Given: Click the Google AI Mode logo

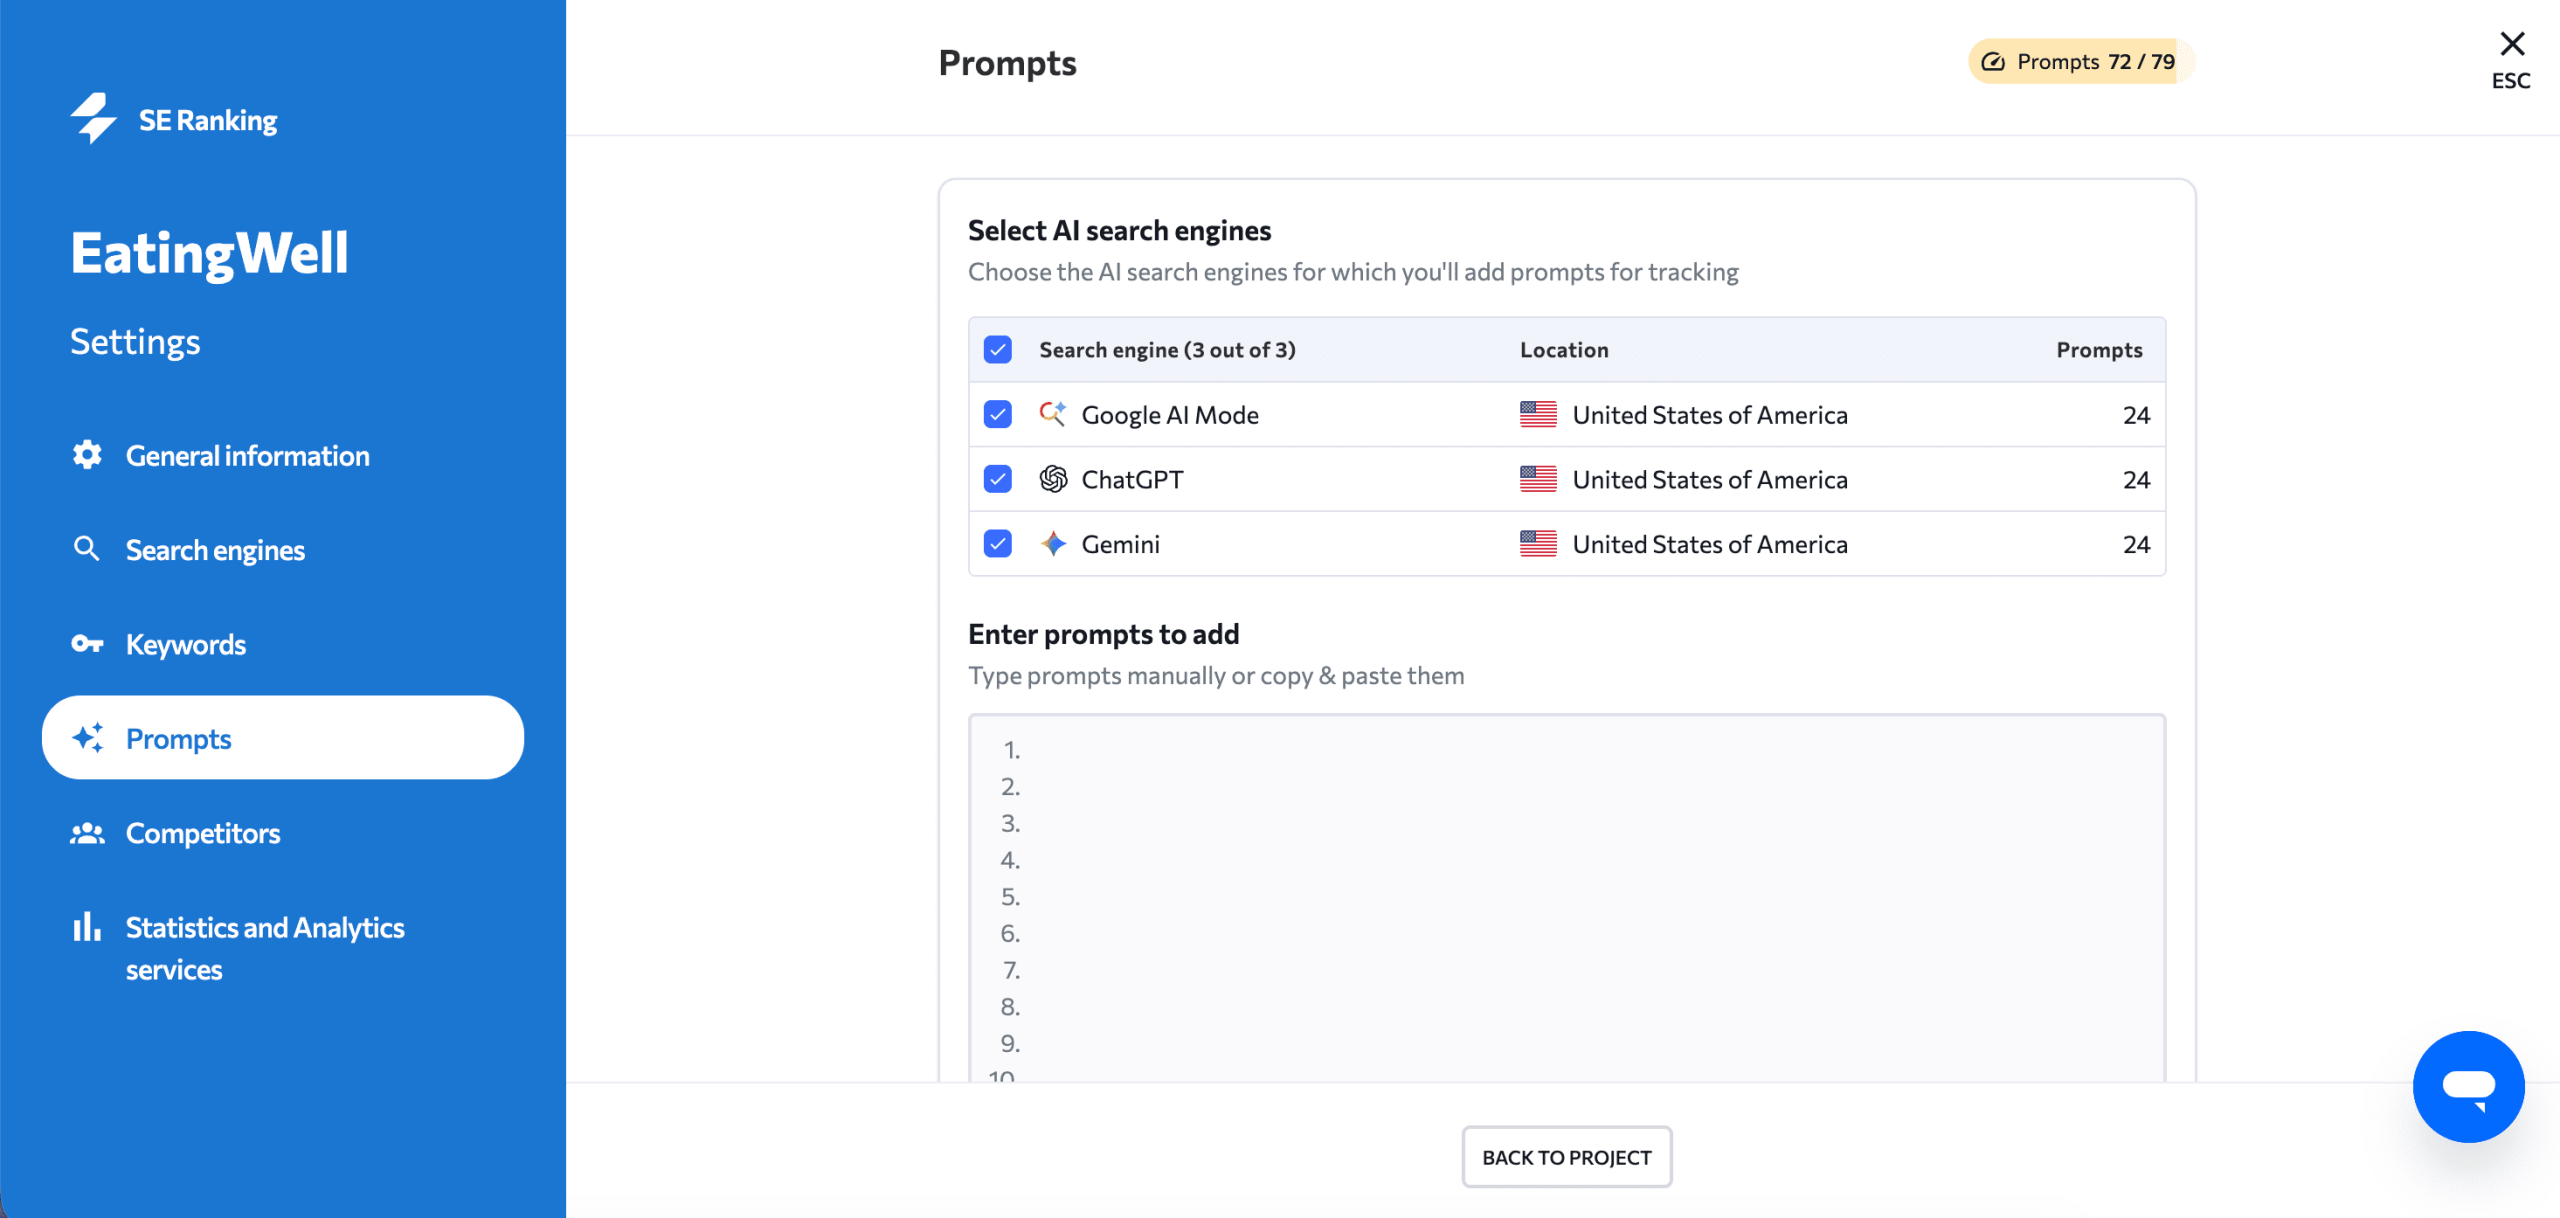Looking at the screenshot, I should 1052,414.
